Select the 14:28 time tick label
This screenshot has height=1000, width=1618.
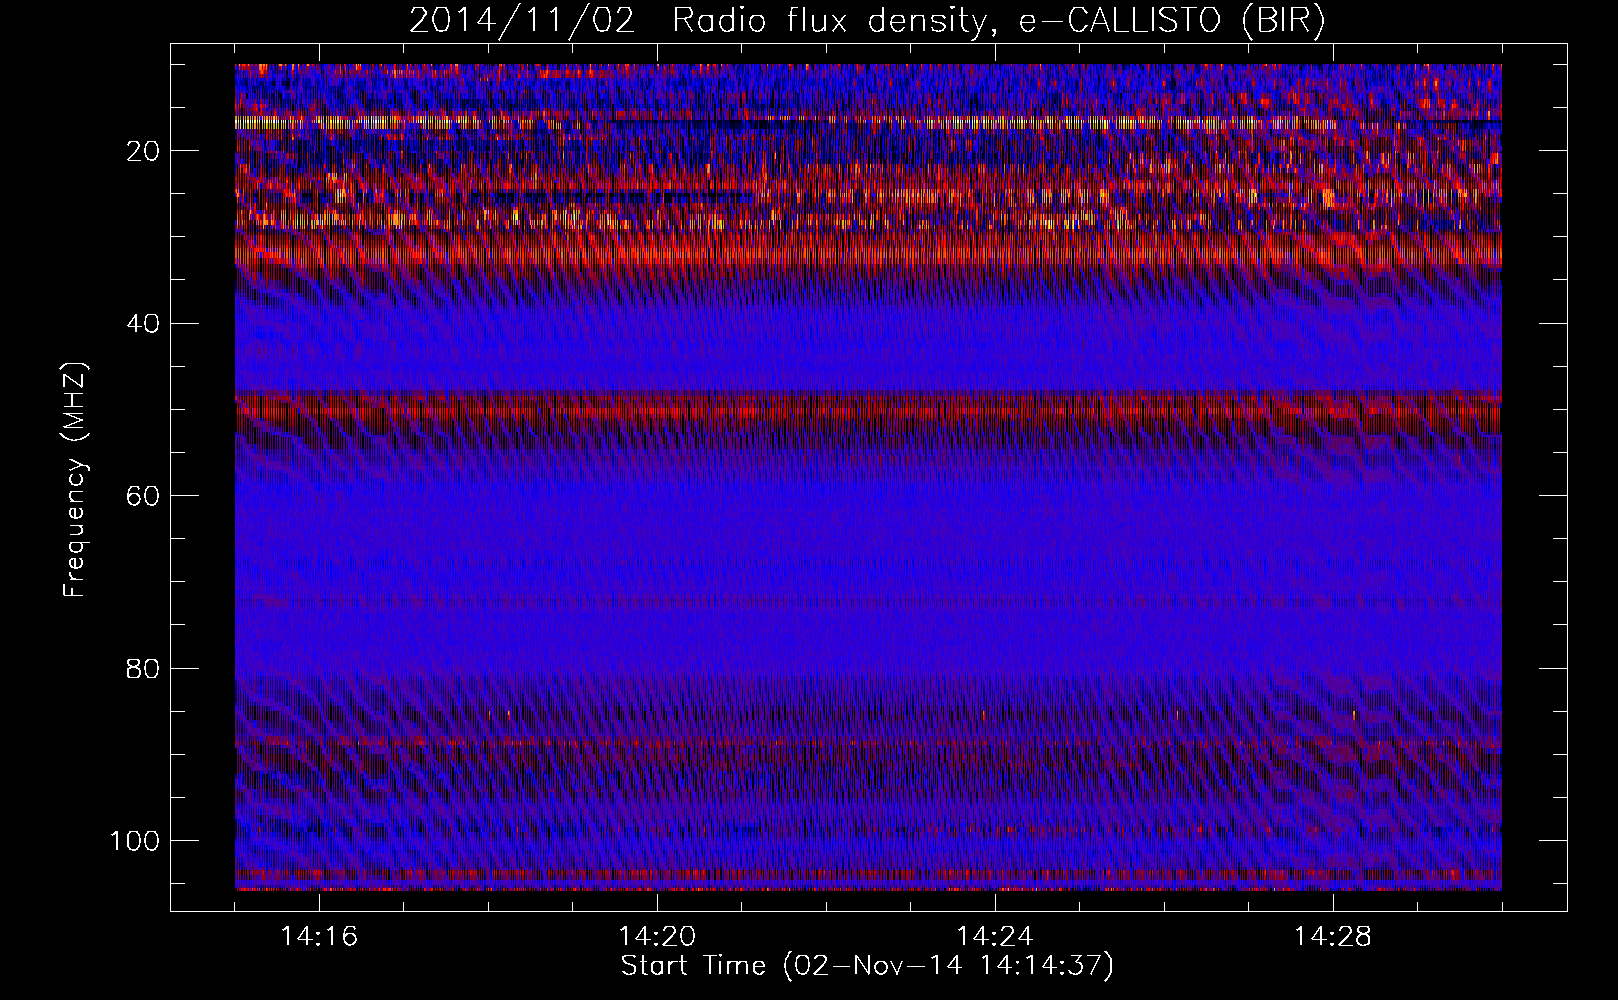click(1333, 937)
